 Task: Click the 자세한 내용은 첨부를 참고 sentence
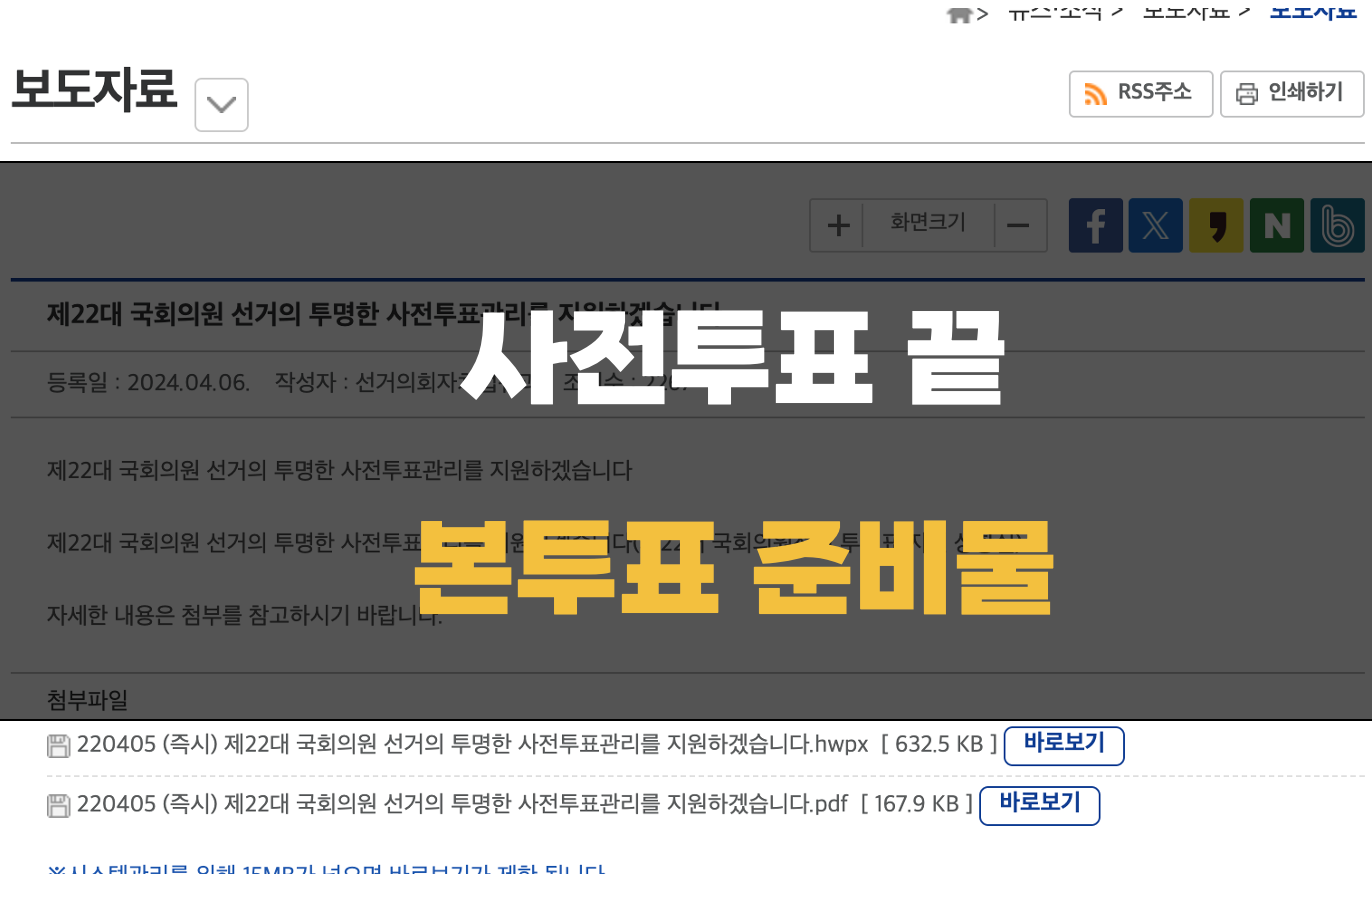(244, 614)
